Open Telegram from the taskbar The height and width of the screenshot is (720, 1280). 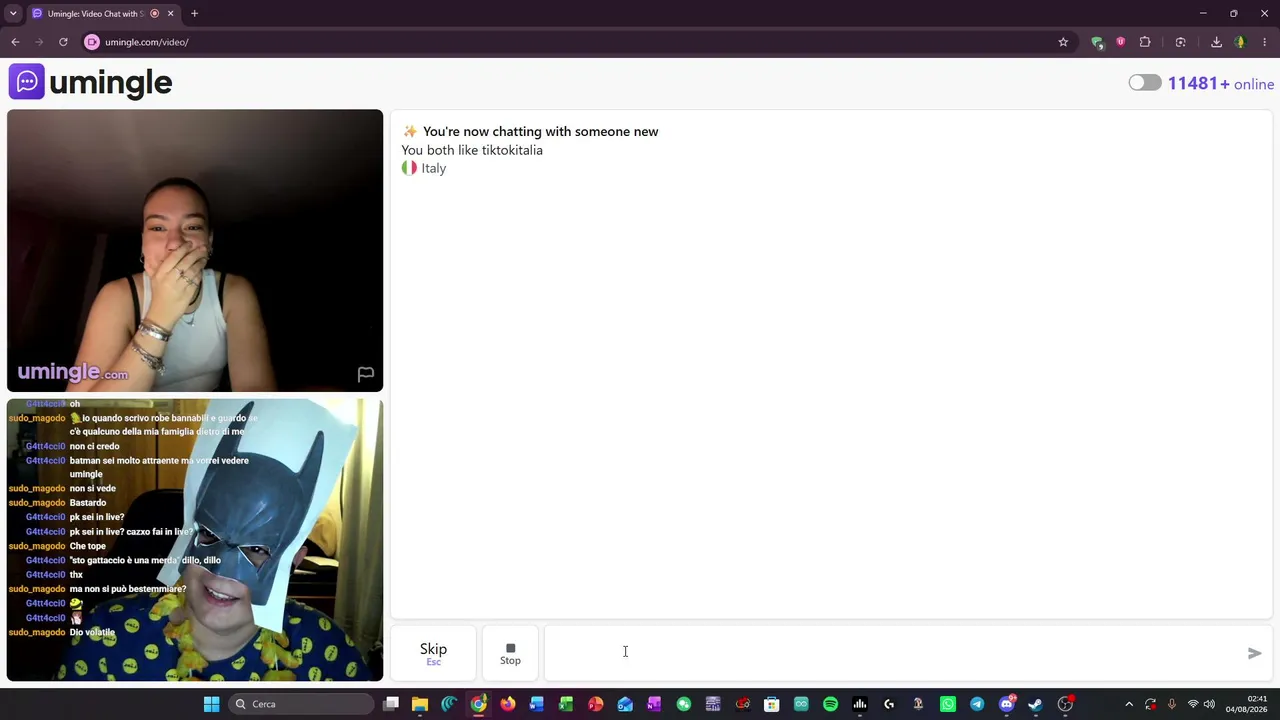pos(977,704)
